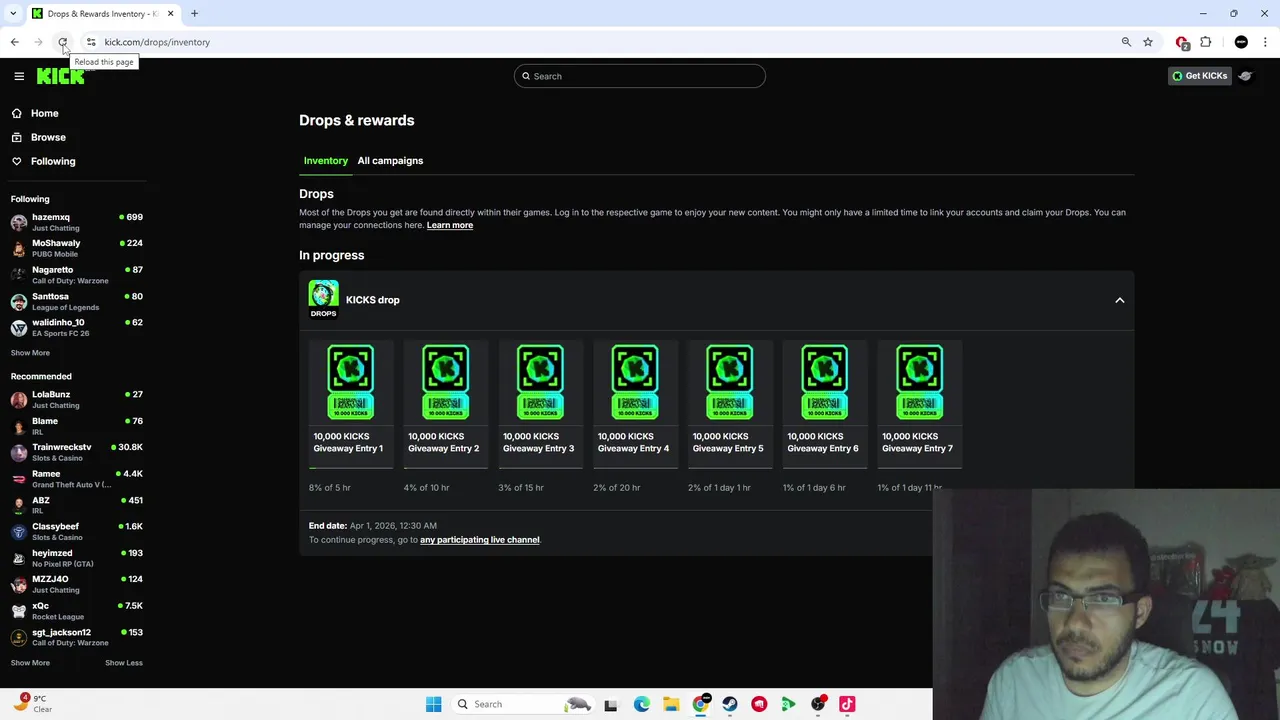The image size is (1280, 720).
Task: Collapse Recommended list with Show Less
Action: (x=124, y=662)
